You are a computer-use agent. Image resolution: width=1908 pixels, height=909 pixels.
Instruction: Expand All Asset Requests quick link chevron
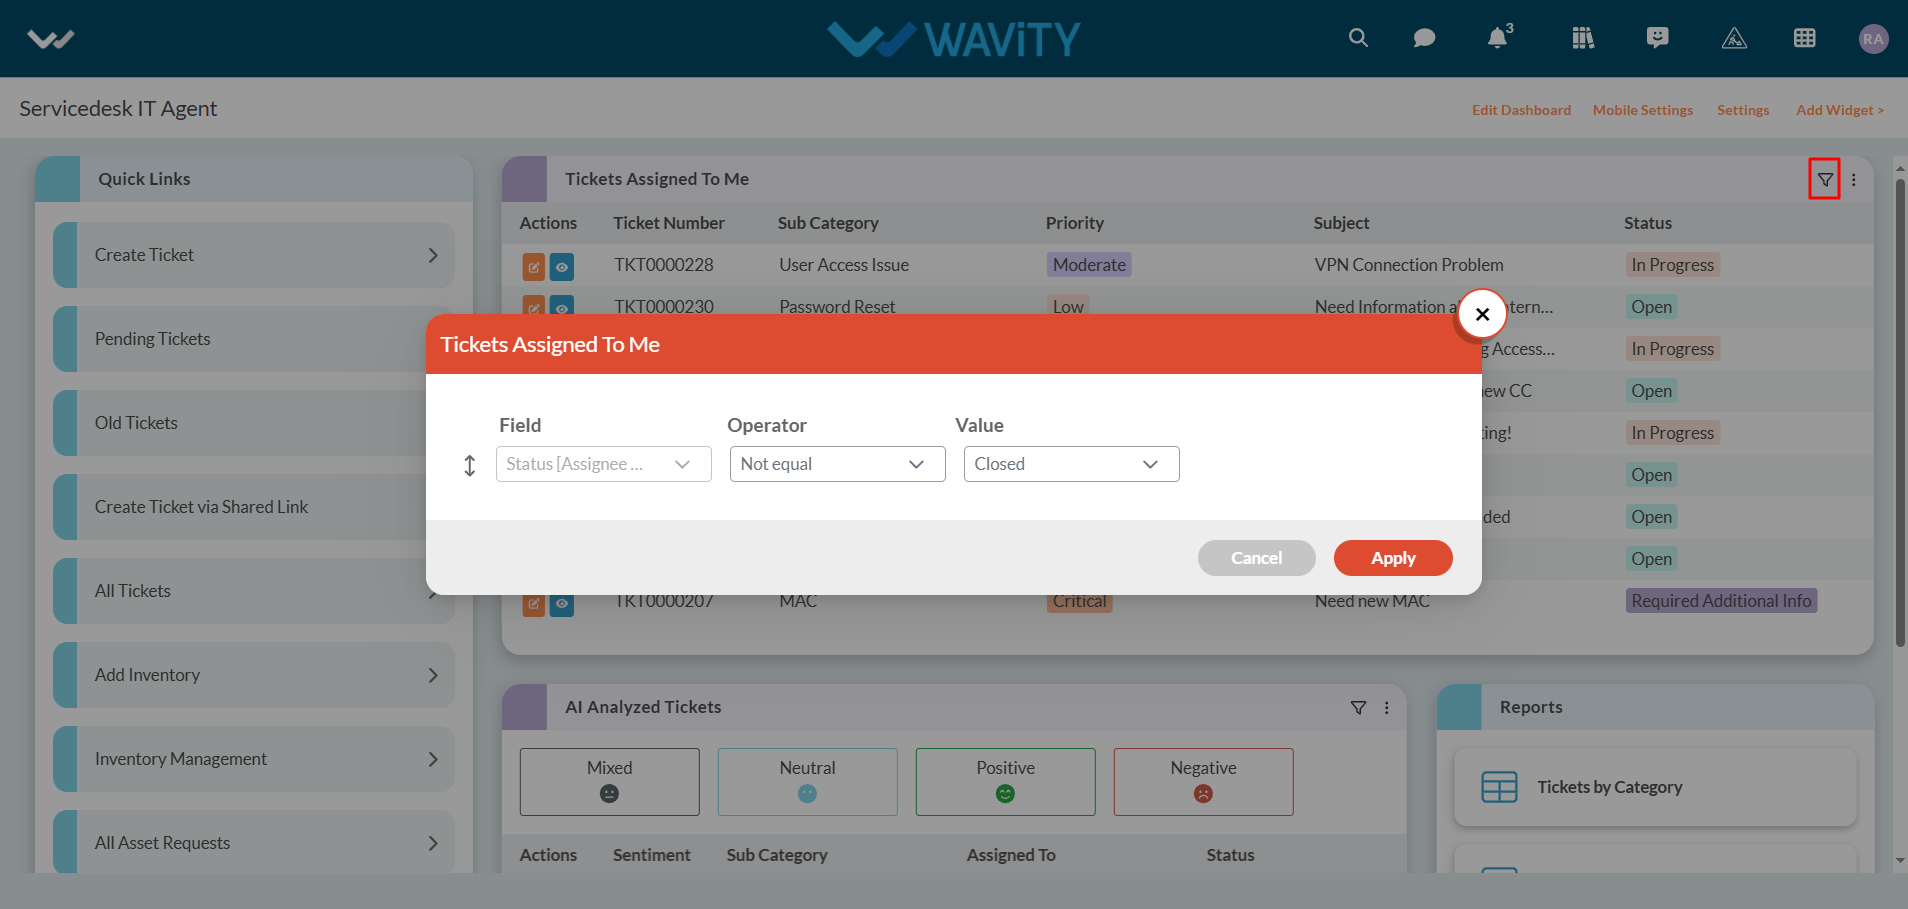pos(433,843)
